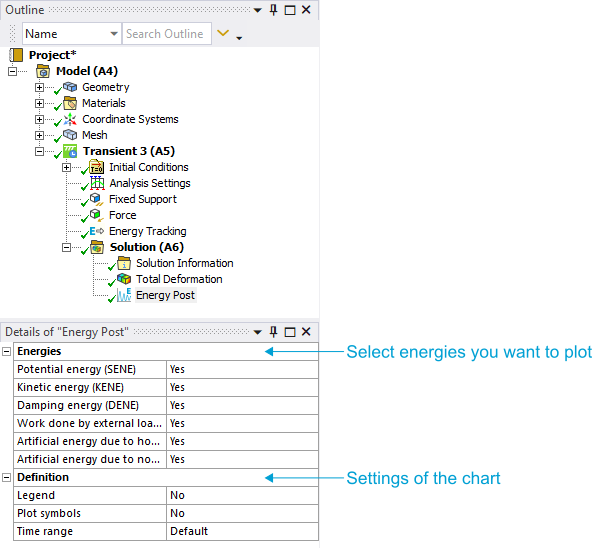Click the Coordinate Systems axes icon
Screen dimensions: 592x548
coord(70,119)
